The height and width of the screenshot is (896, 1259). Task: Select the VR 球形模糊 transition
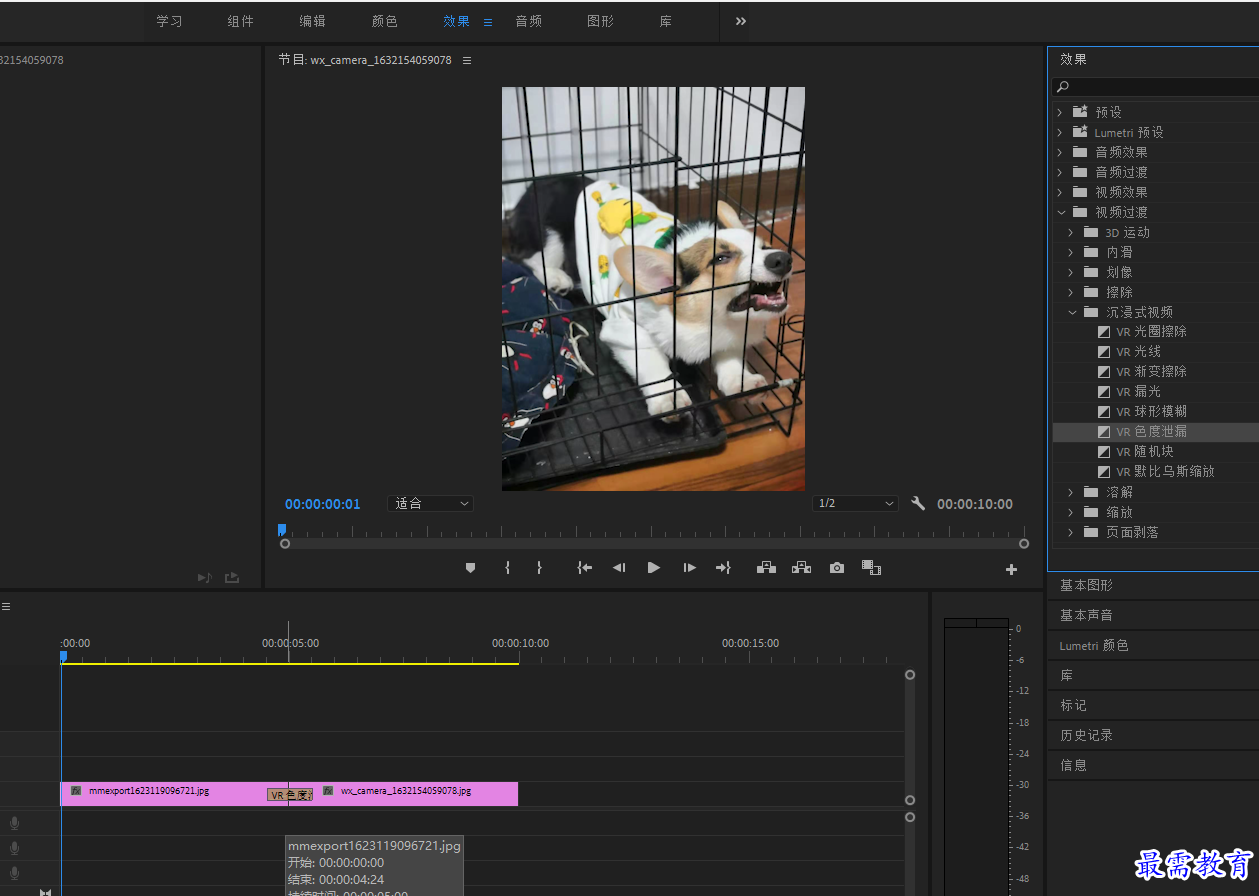click(x=1151, y=411)
